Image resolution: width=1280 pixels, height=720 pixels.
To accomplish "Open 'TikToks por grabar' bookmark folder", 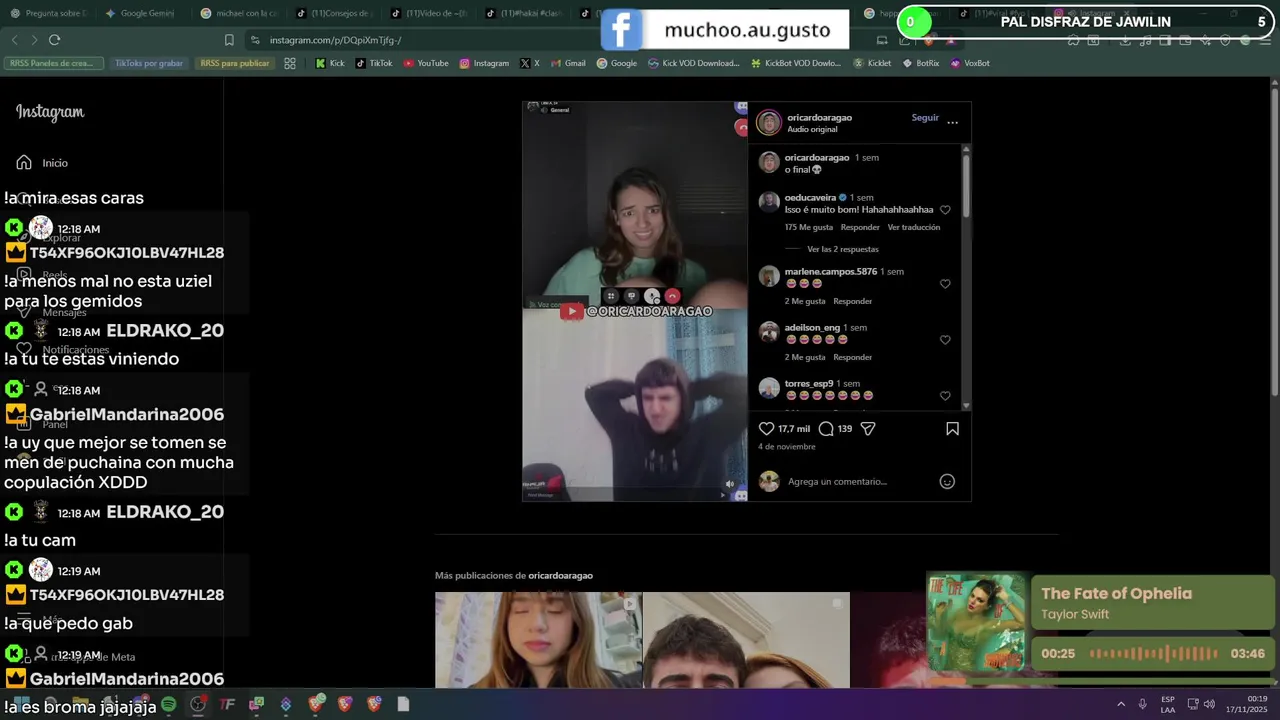I will [x=149, y=63].
